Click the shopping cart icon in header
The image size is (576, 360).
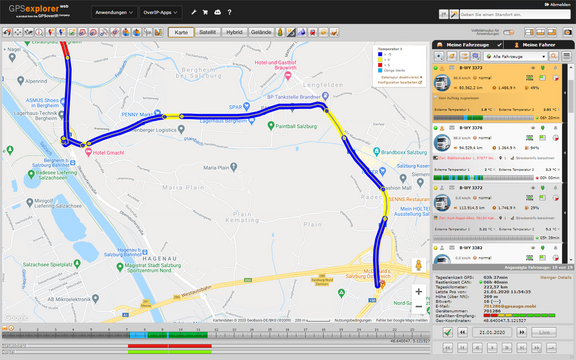pyautogui.click(x=205, y=12)
